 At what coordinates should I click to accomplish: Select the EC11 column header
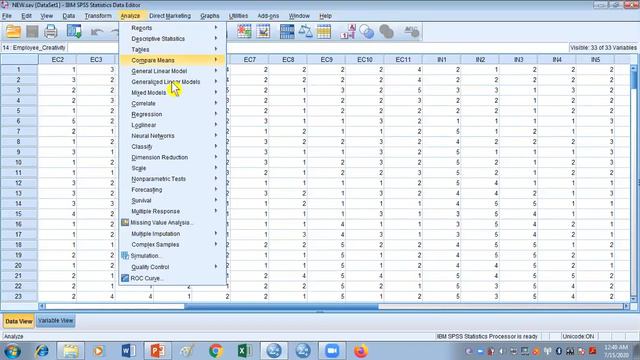tap(403, 60)
